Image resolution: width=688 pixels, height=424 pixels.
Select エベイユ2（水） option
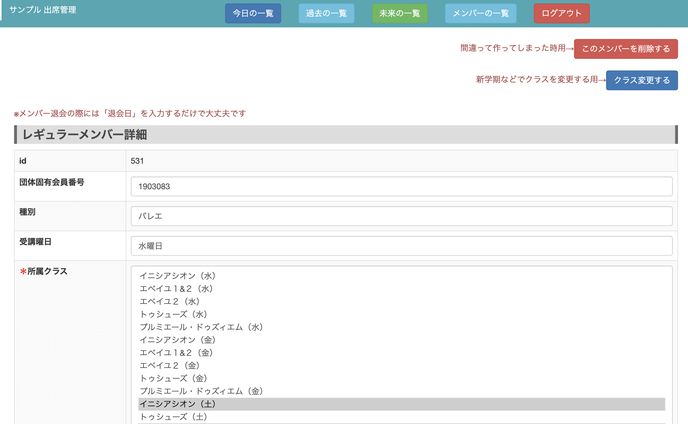(x=401, y=302)
